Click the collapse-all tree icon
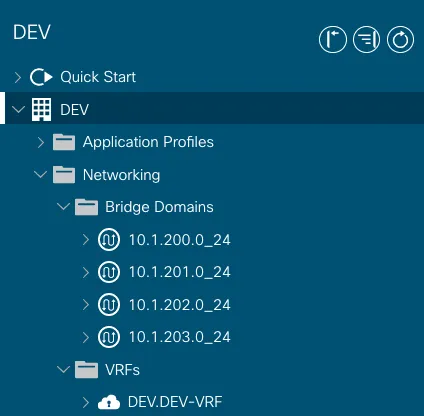The image size is (424, 416). pyautogui.click(x=366, y=40)
